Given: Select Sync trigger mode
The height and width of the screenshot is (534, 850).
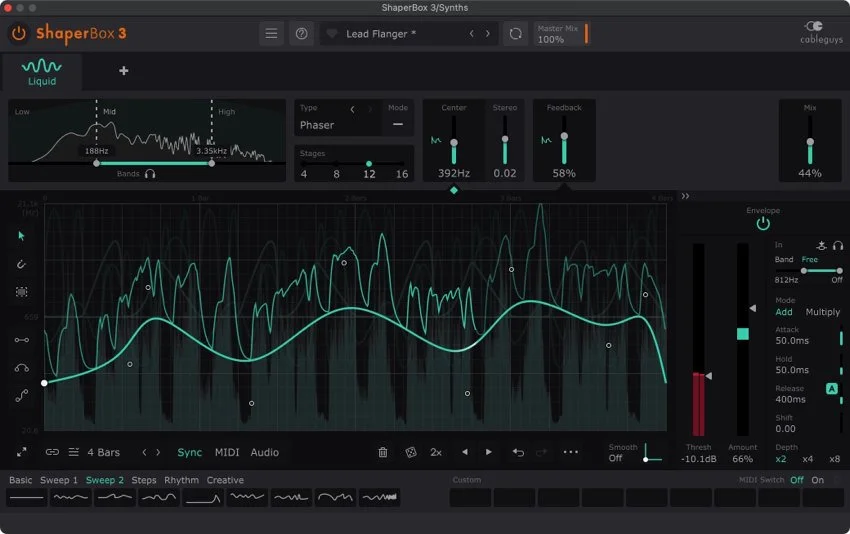Looking at the screenshot, I should 190,452.
